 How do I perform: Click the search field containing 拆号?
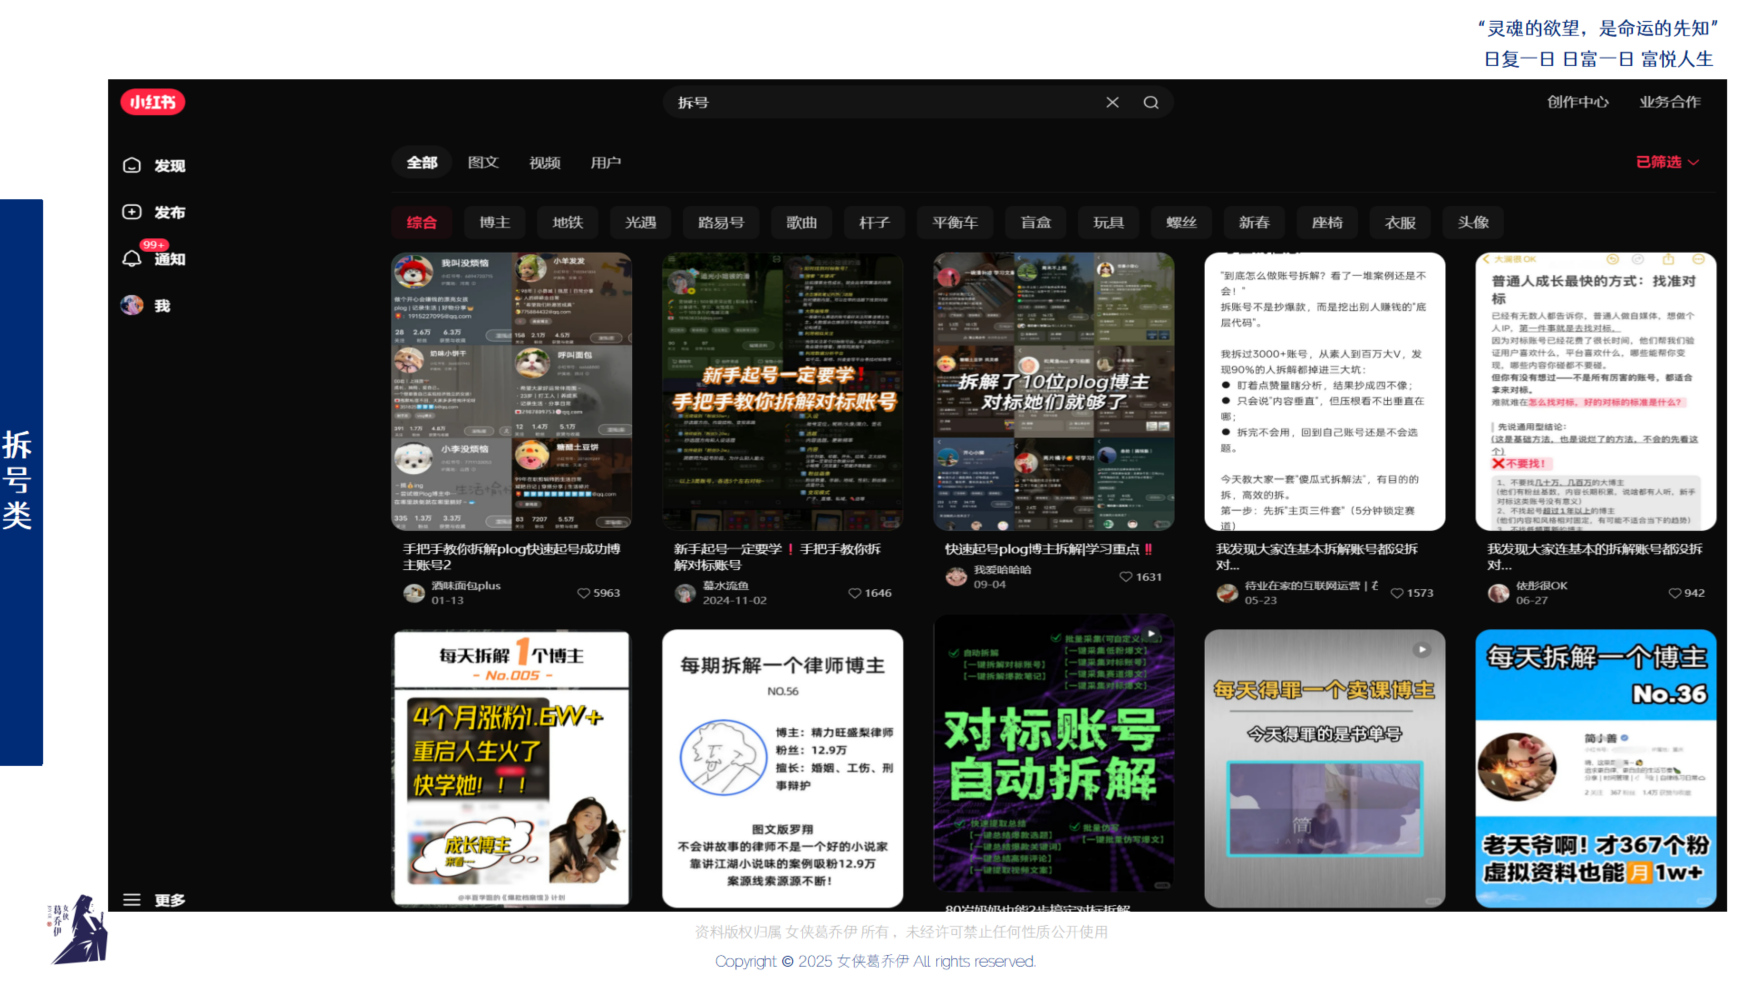[880, 102]
